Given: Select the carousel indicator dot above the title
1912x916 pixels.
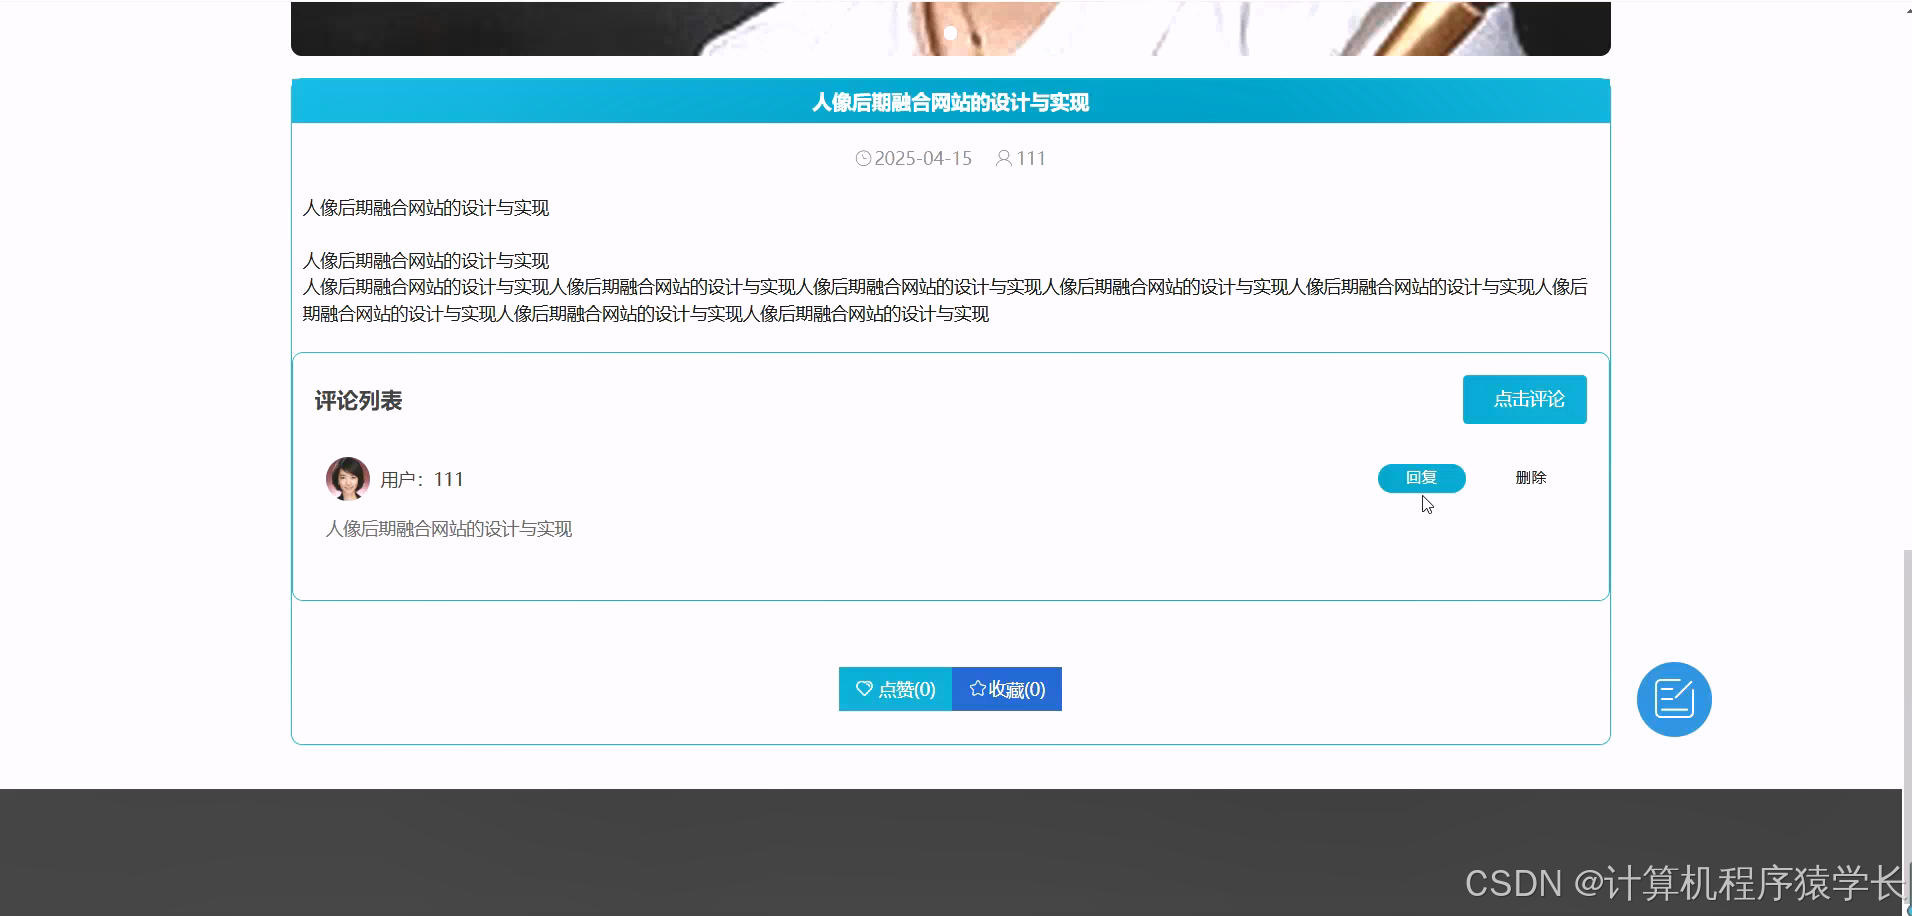Looking at the screenshot, I should click(950, 33).
